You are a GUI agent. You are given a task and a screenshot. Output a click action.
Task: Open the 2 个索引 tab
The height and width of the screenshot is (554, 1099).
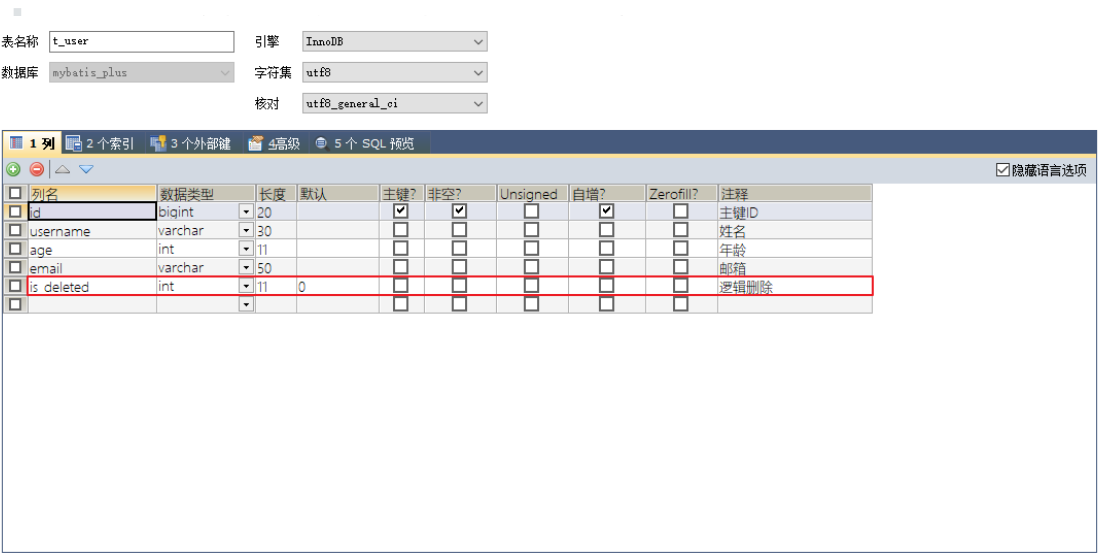[100, 144]
